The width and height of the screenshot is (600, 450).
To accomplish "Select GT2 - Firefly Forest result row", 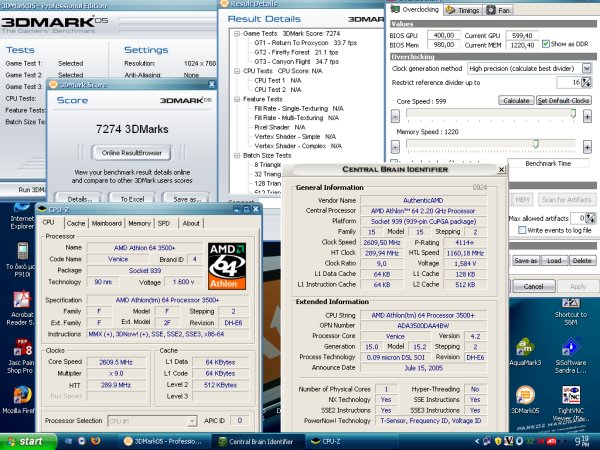I will coord(296,52).
